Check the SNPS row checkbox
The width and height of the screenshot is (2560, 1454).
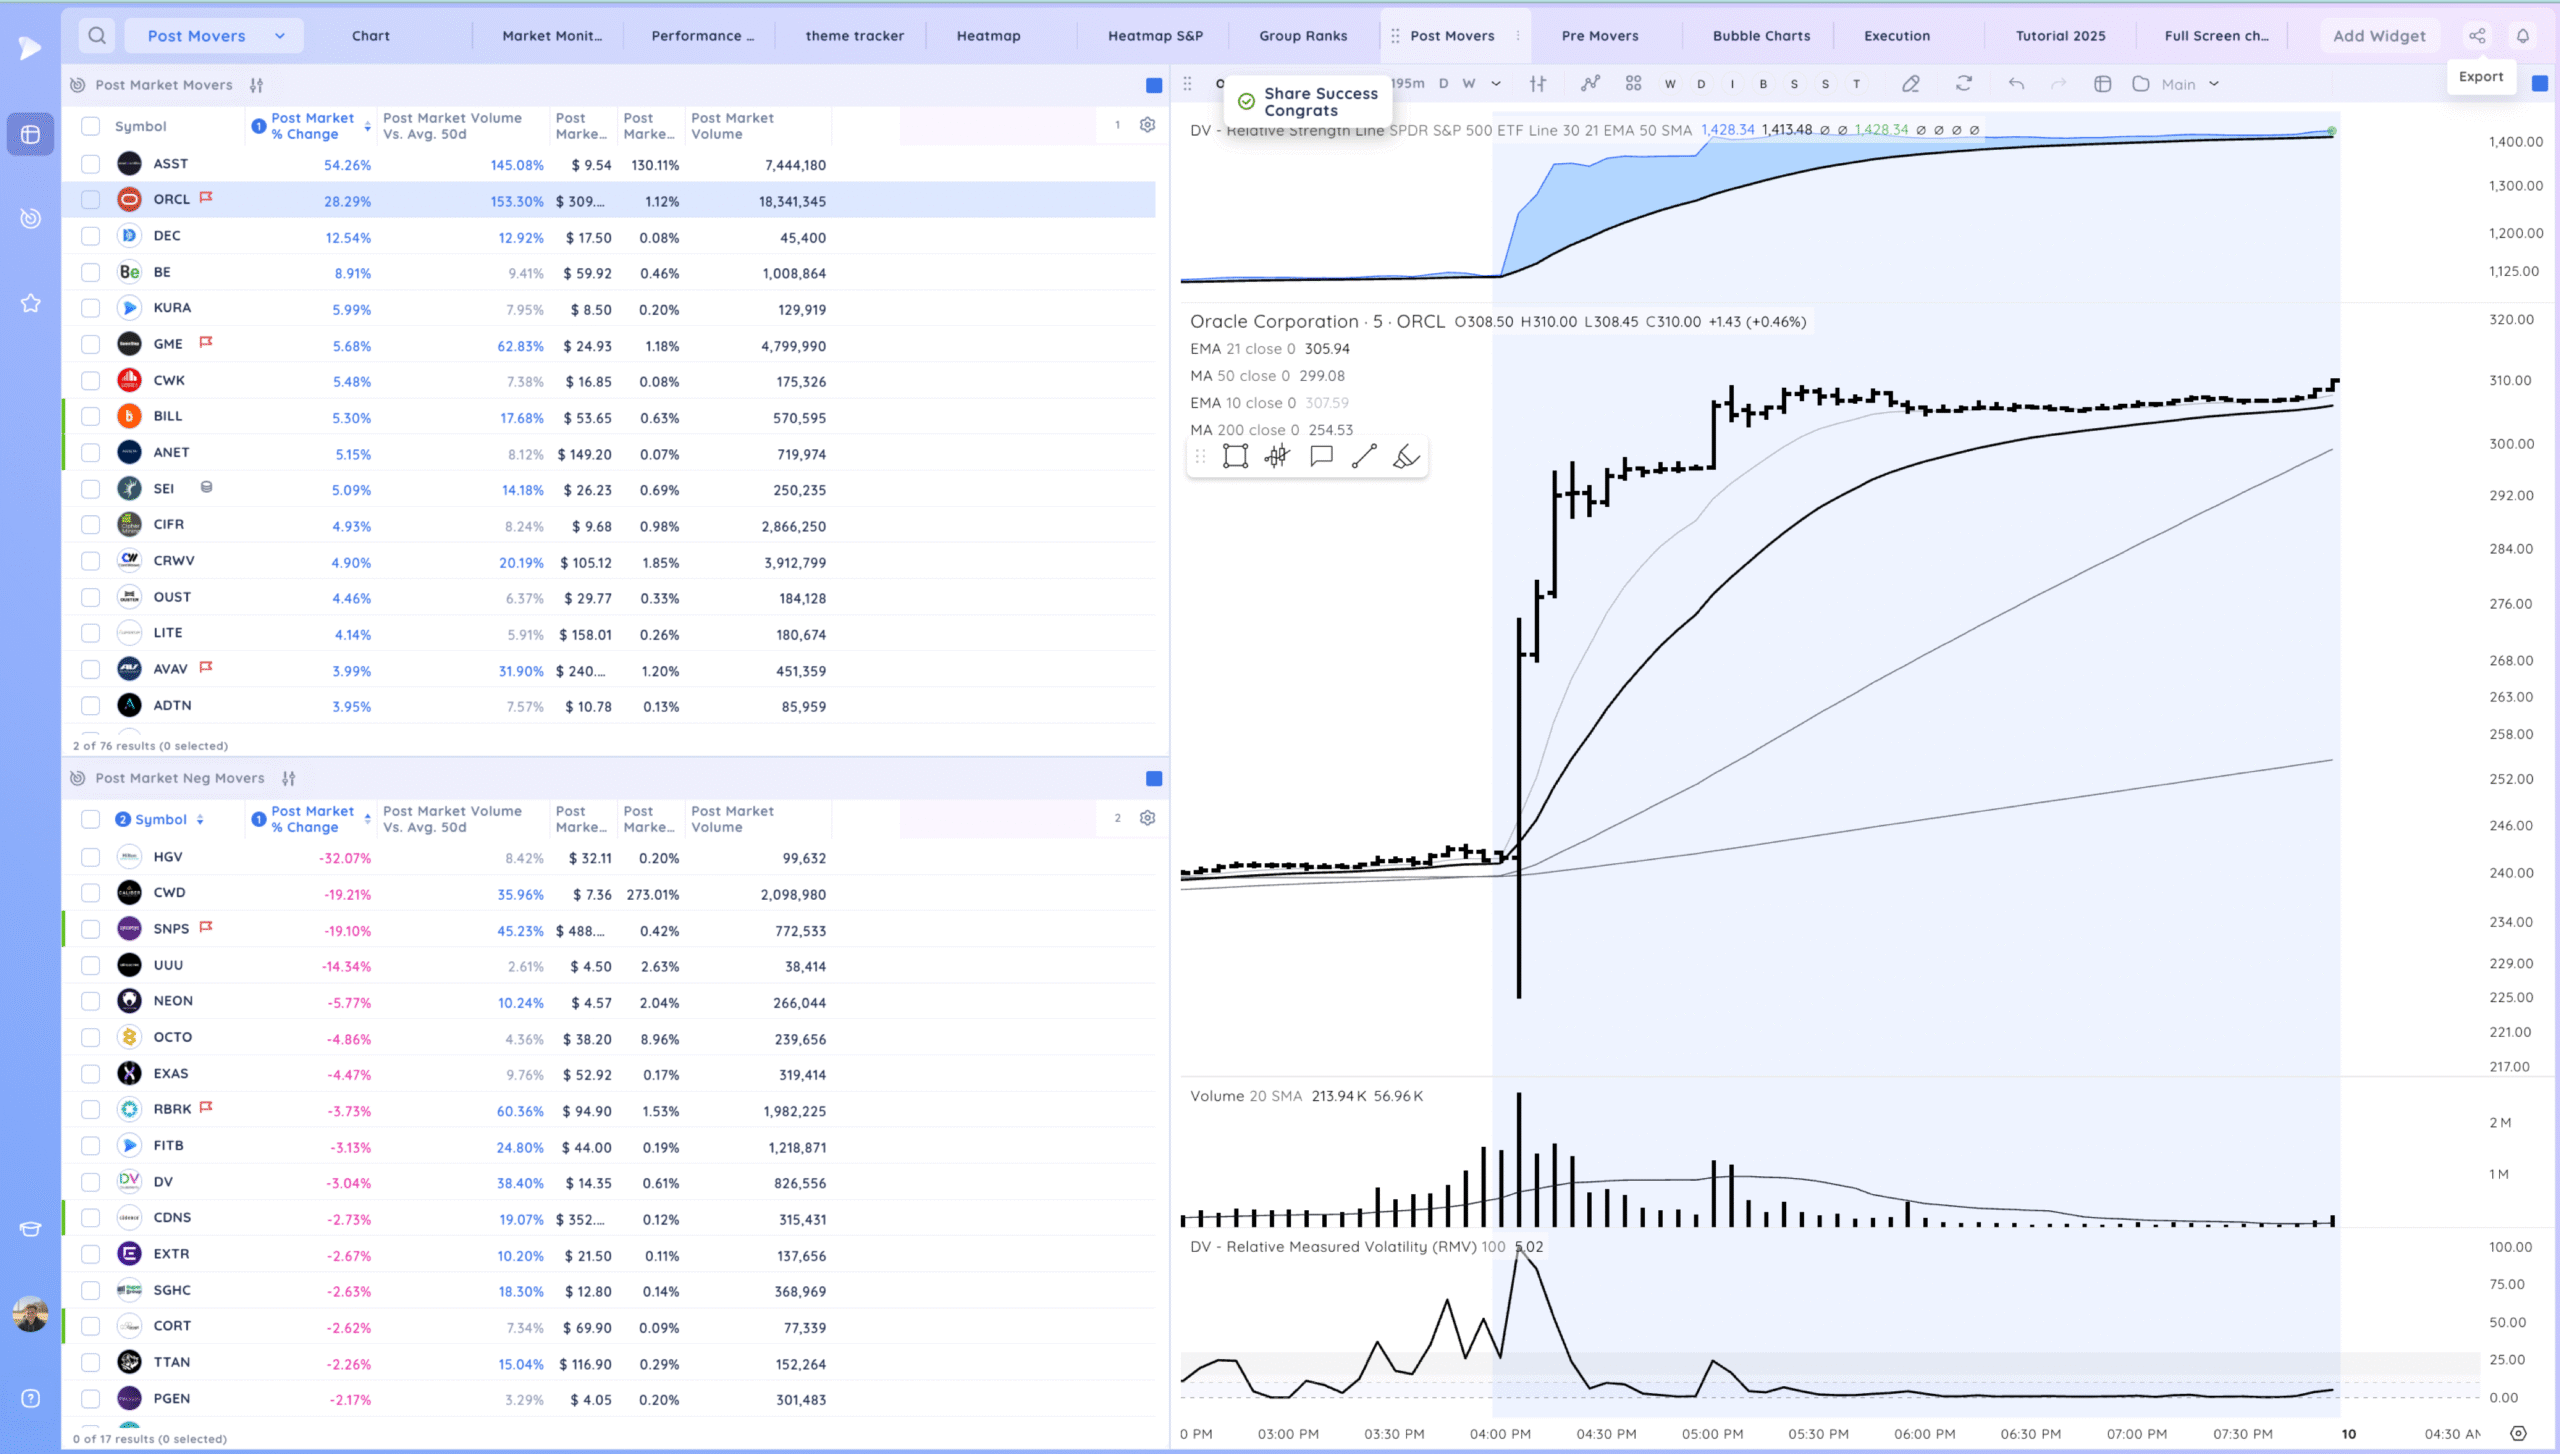90,929
